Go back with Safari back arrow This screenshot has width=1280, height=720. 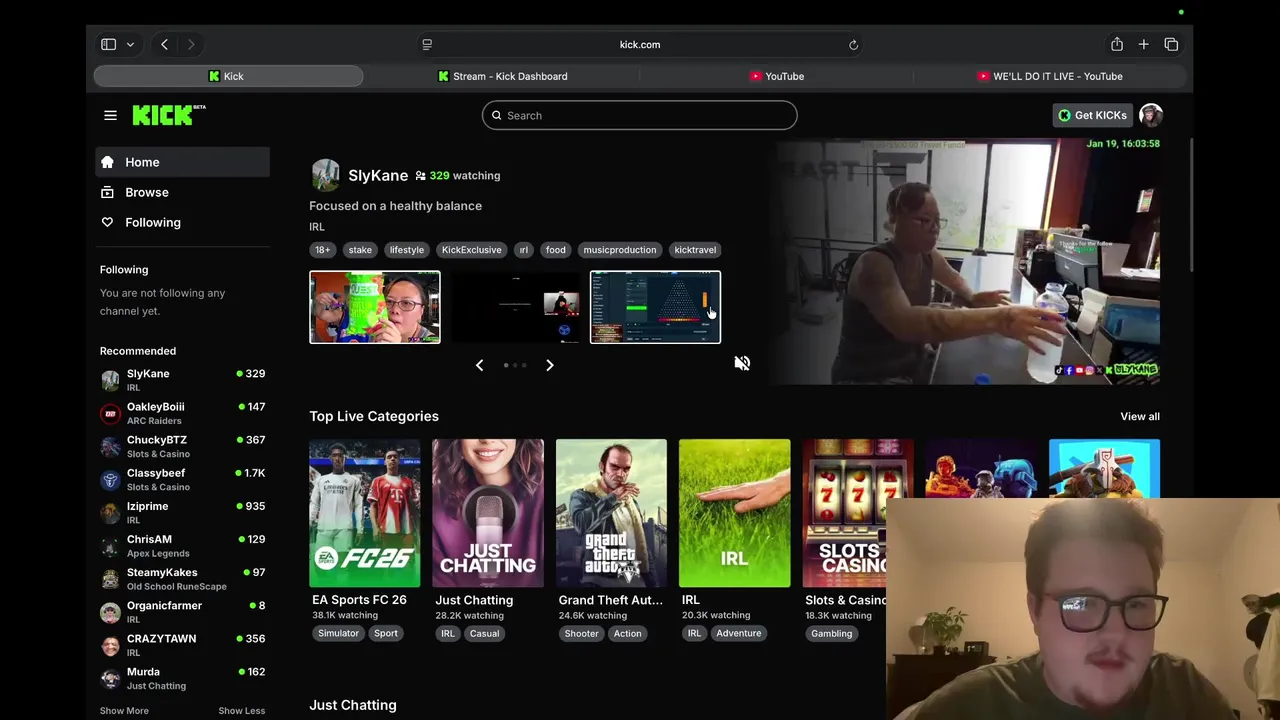164,44
